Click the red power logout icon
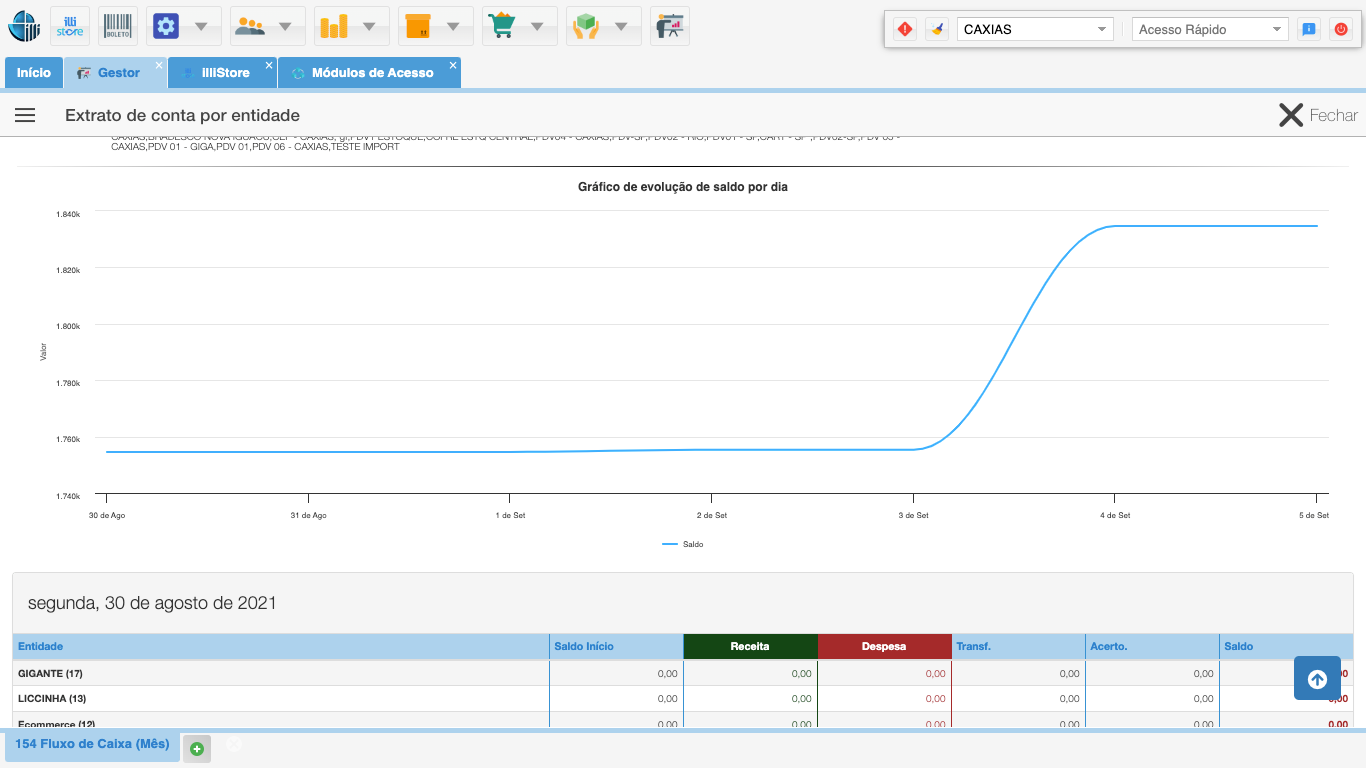Screen dimensions: 1366x768 1340,29
